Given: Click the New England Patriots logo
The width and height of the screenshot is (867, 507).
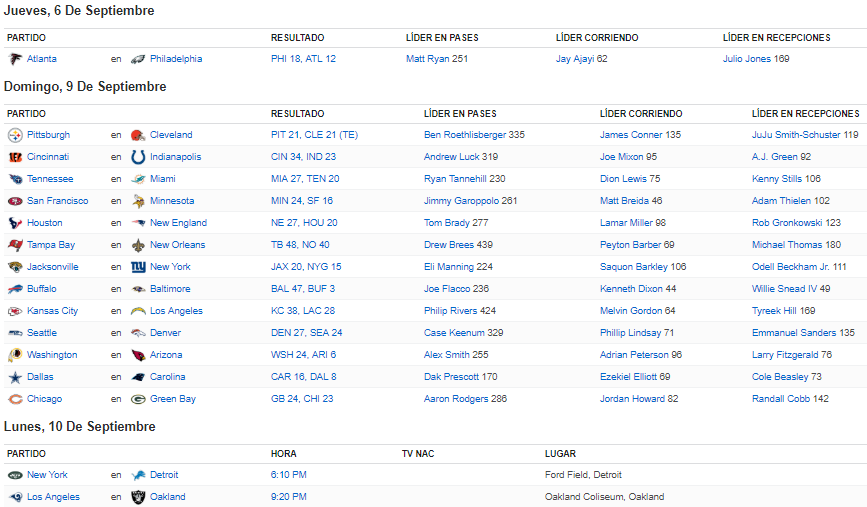Looking at the screenshot, I should coord(138,223).
